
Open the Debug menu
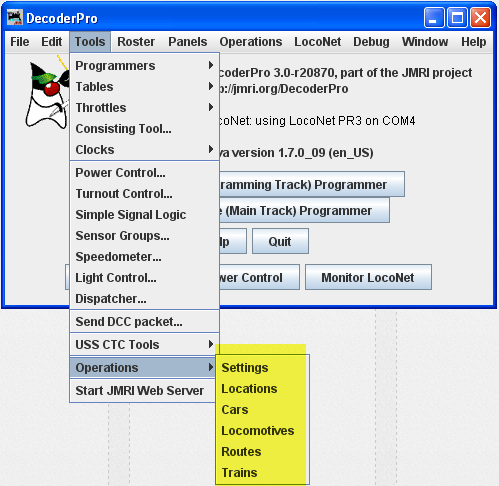click(x=371, y=42)
